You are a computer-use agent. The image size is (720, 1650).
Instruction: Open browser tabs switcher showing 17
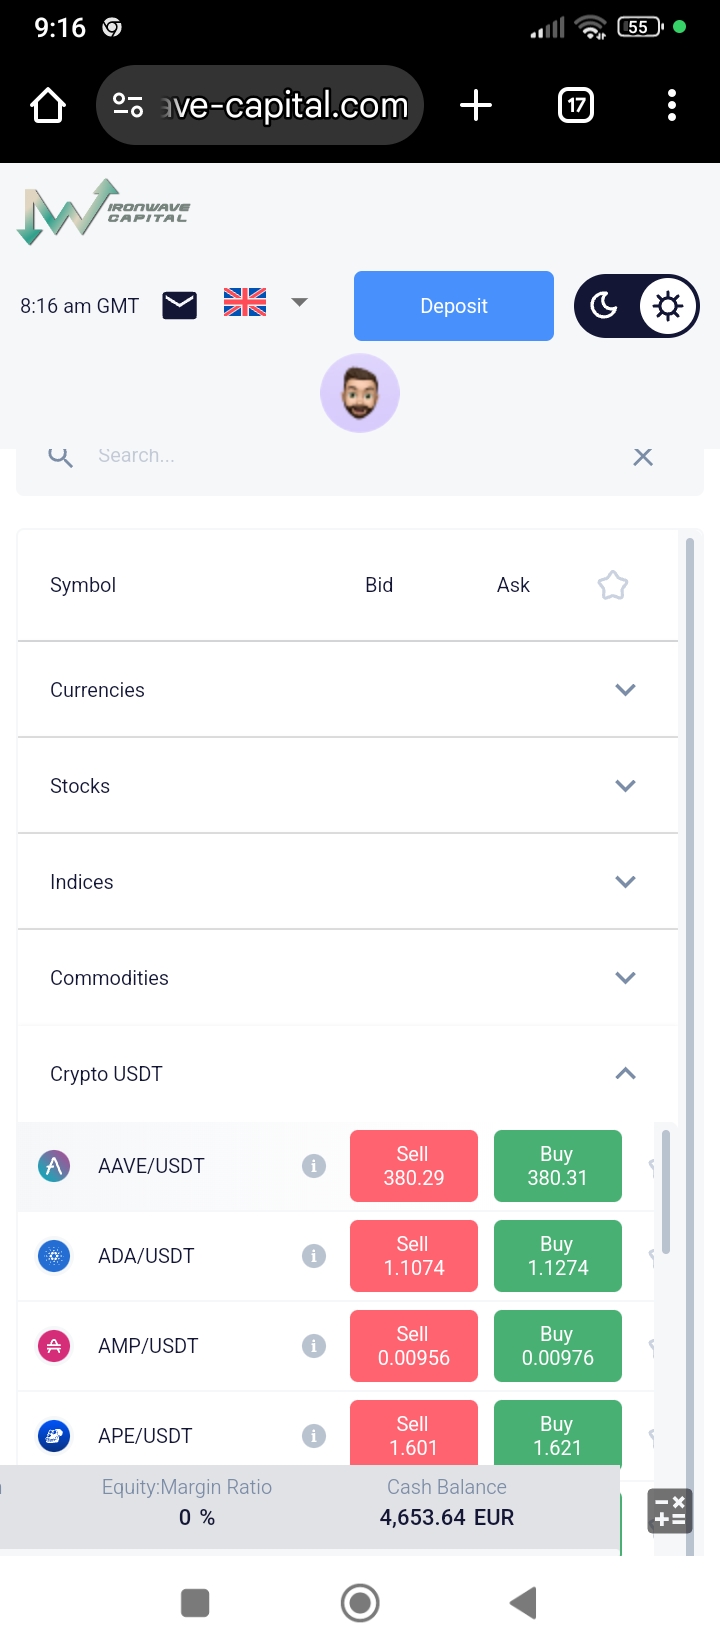click(576, 105)
